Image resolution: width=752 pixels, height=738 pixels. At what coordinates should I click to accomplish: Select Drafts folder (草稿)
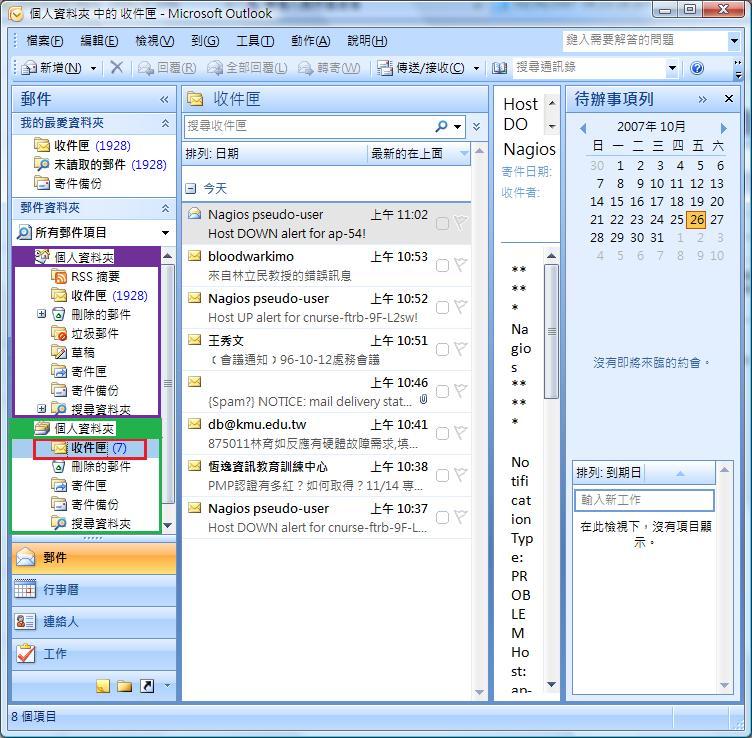click(x=73, y=352)
